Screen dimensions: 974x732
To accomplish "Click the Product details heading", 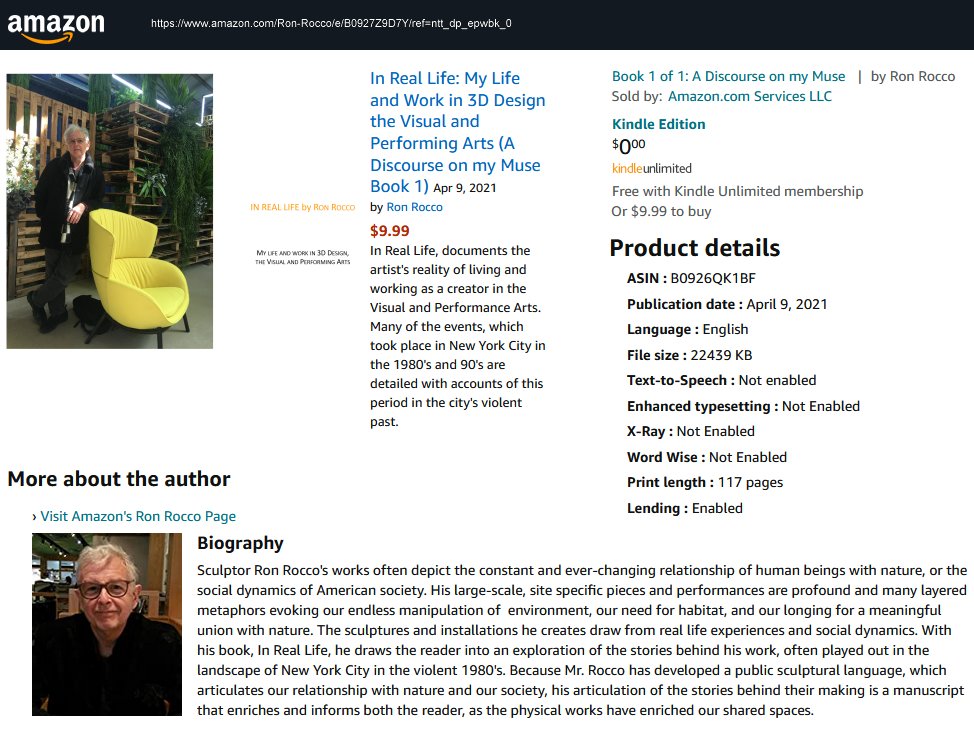I will tap(694, 248).
